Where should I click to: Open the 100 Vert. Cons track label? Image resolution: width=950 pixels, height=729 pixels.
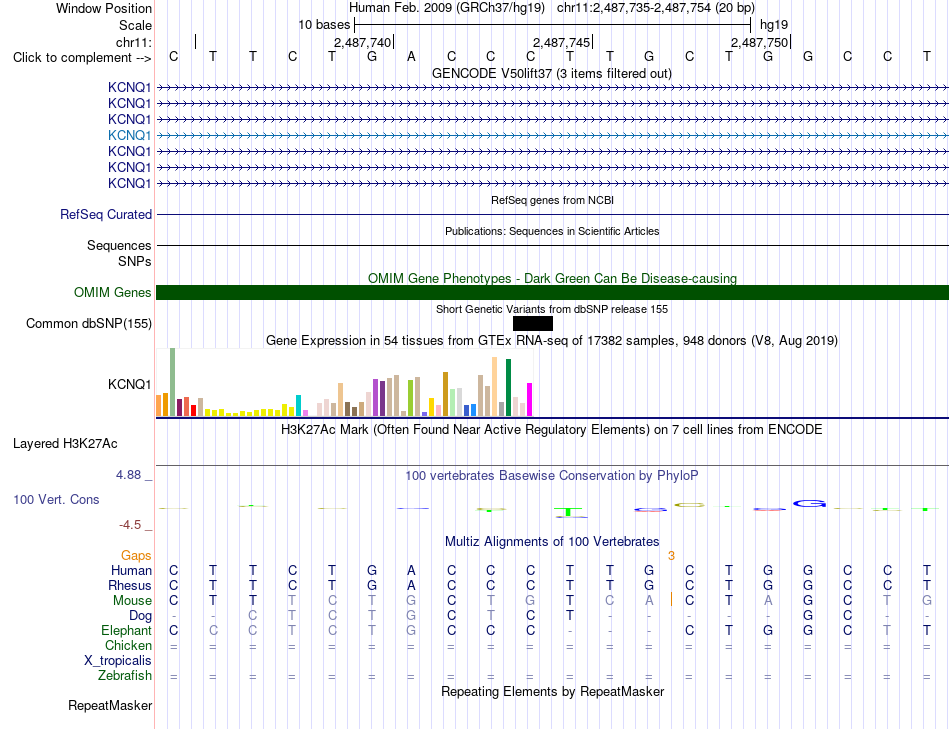(x=56, y=500)
